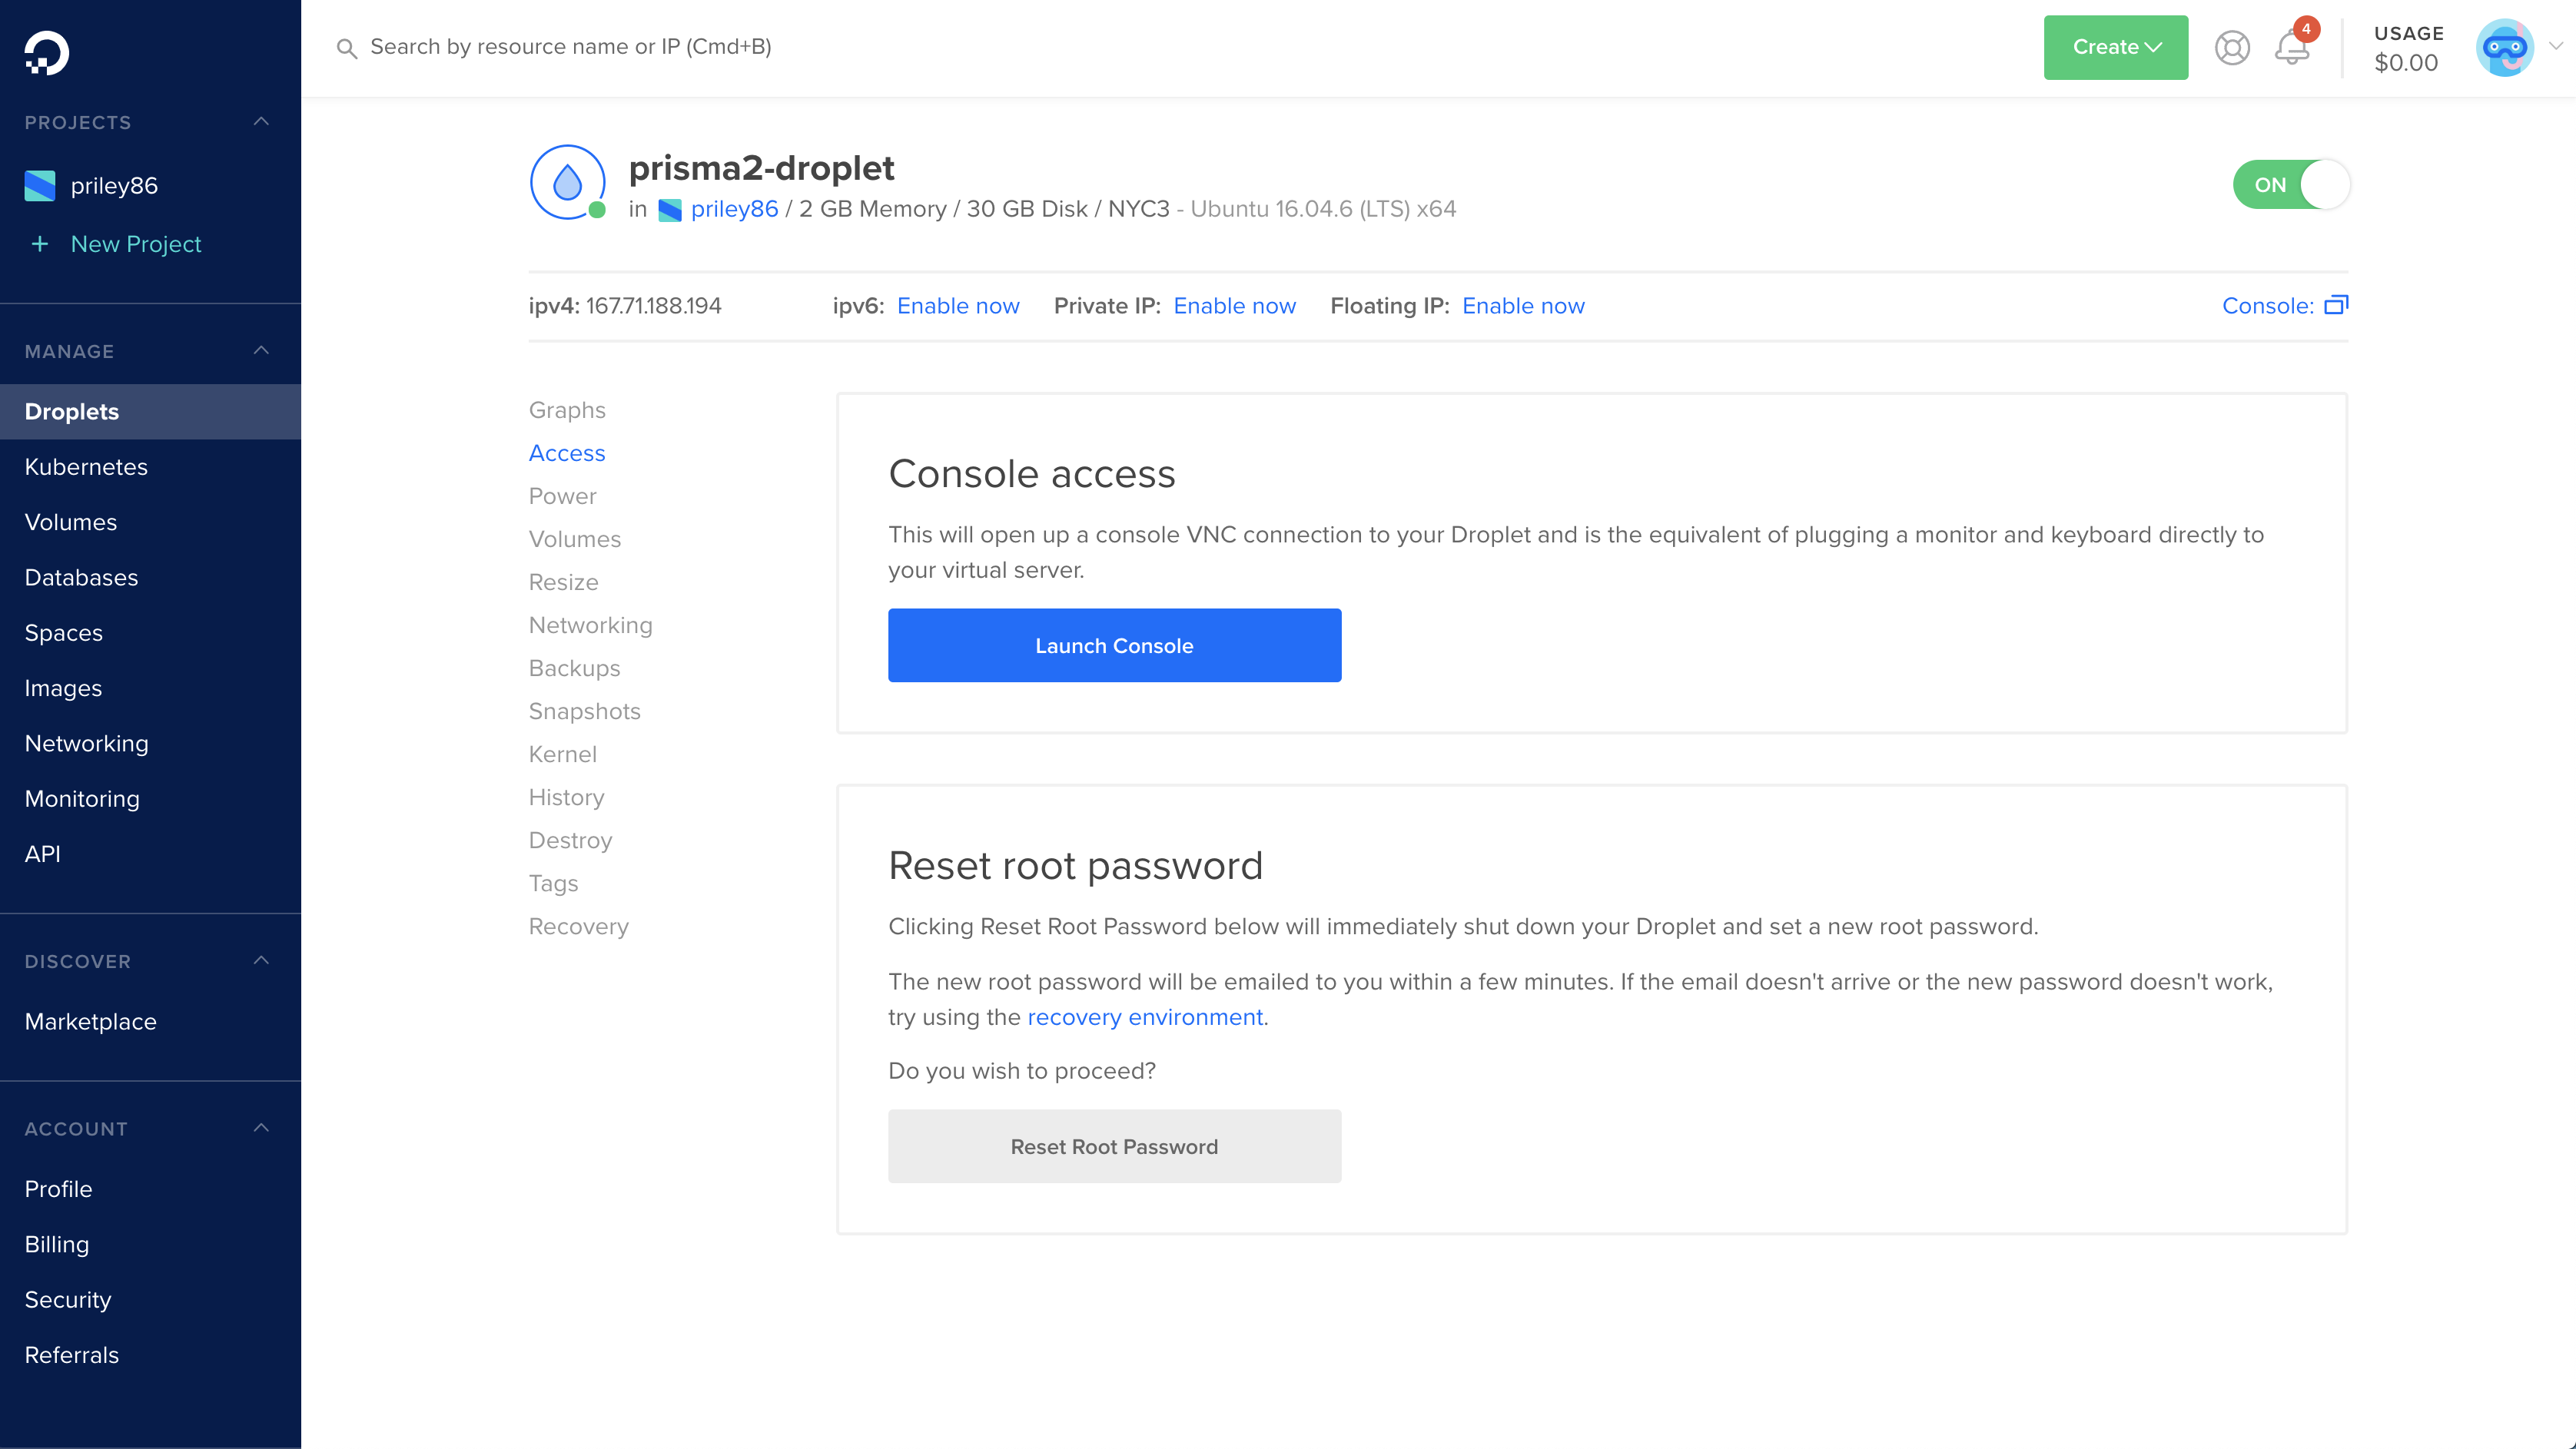Open the Resize tab
The height and width of the screenshot is (1449, 2576).
point(564,582)
